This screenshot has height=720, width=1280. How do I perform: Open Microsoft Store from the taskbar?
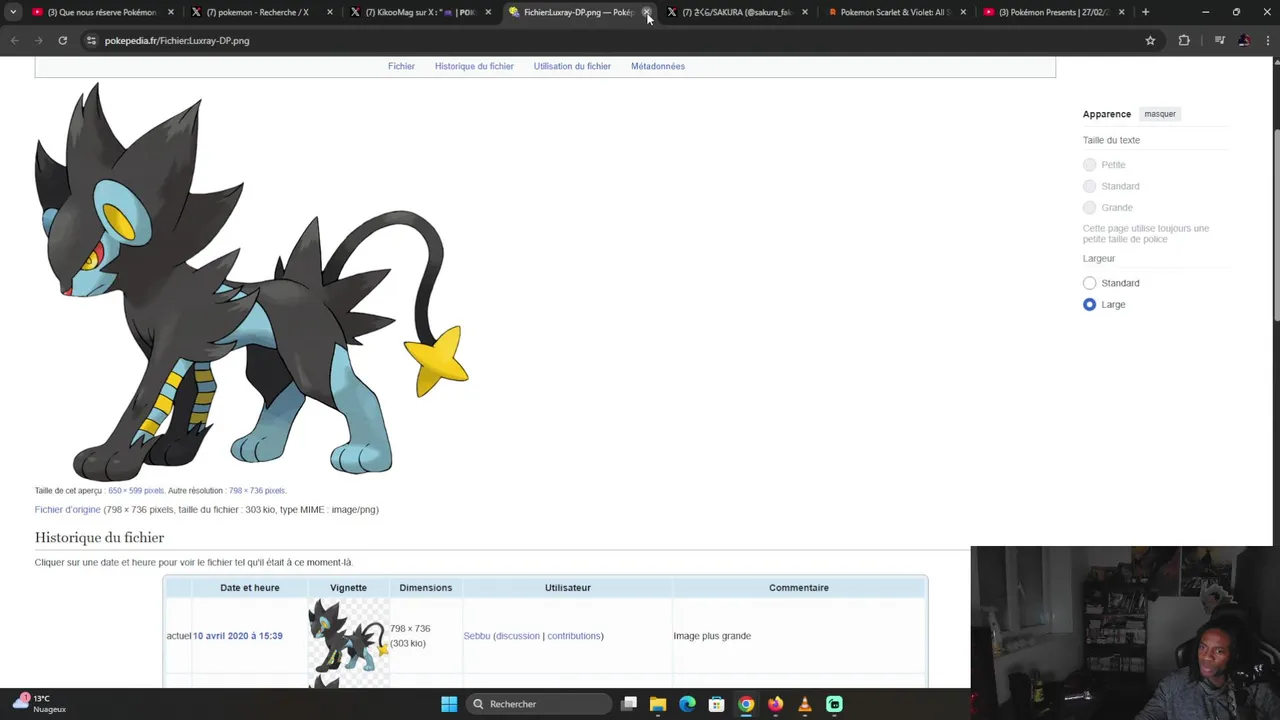tap(716, 704)
